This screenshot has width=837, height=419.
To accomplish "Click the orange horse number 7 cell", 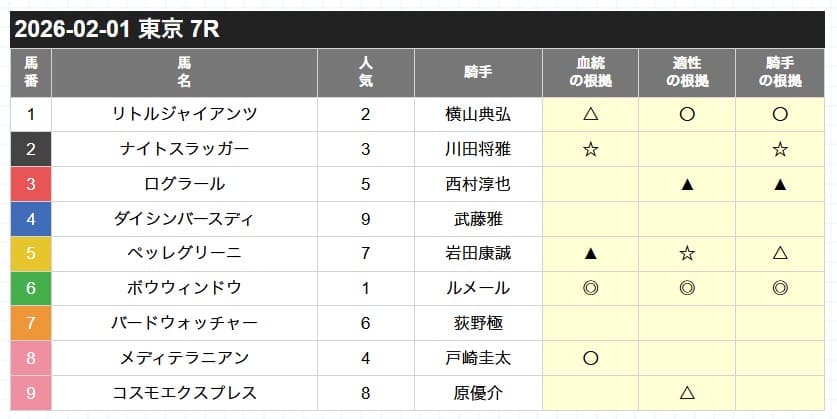I will (31, 323).
